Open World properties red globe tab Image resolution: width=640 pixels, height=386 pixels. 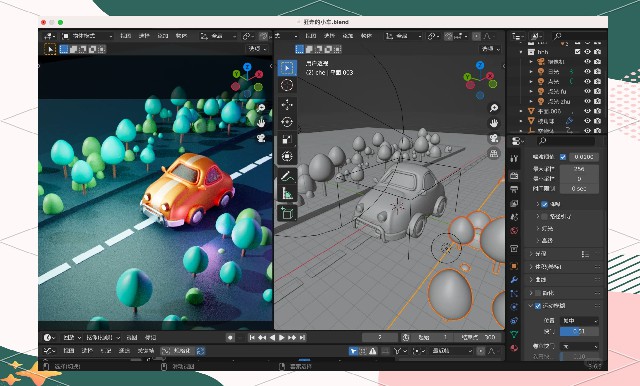click(514, 231)
